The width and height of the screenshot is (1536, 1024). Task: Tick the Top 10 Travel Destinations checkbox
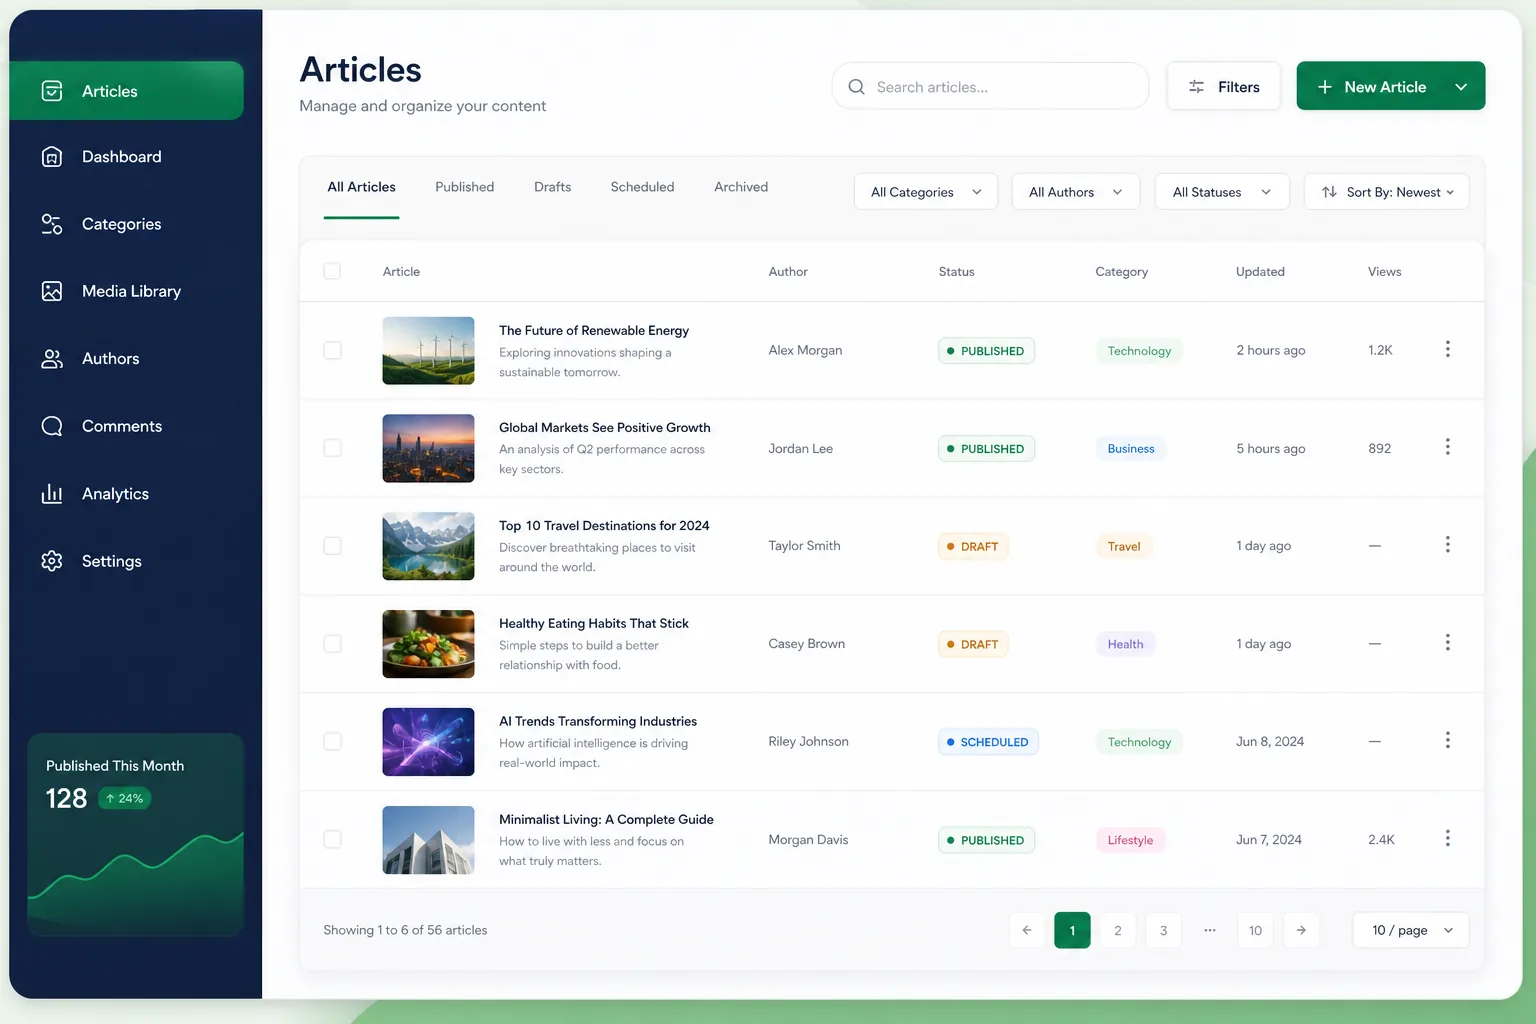click(332, 546)
